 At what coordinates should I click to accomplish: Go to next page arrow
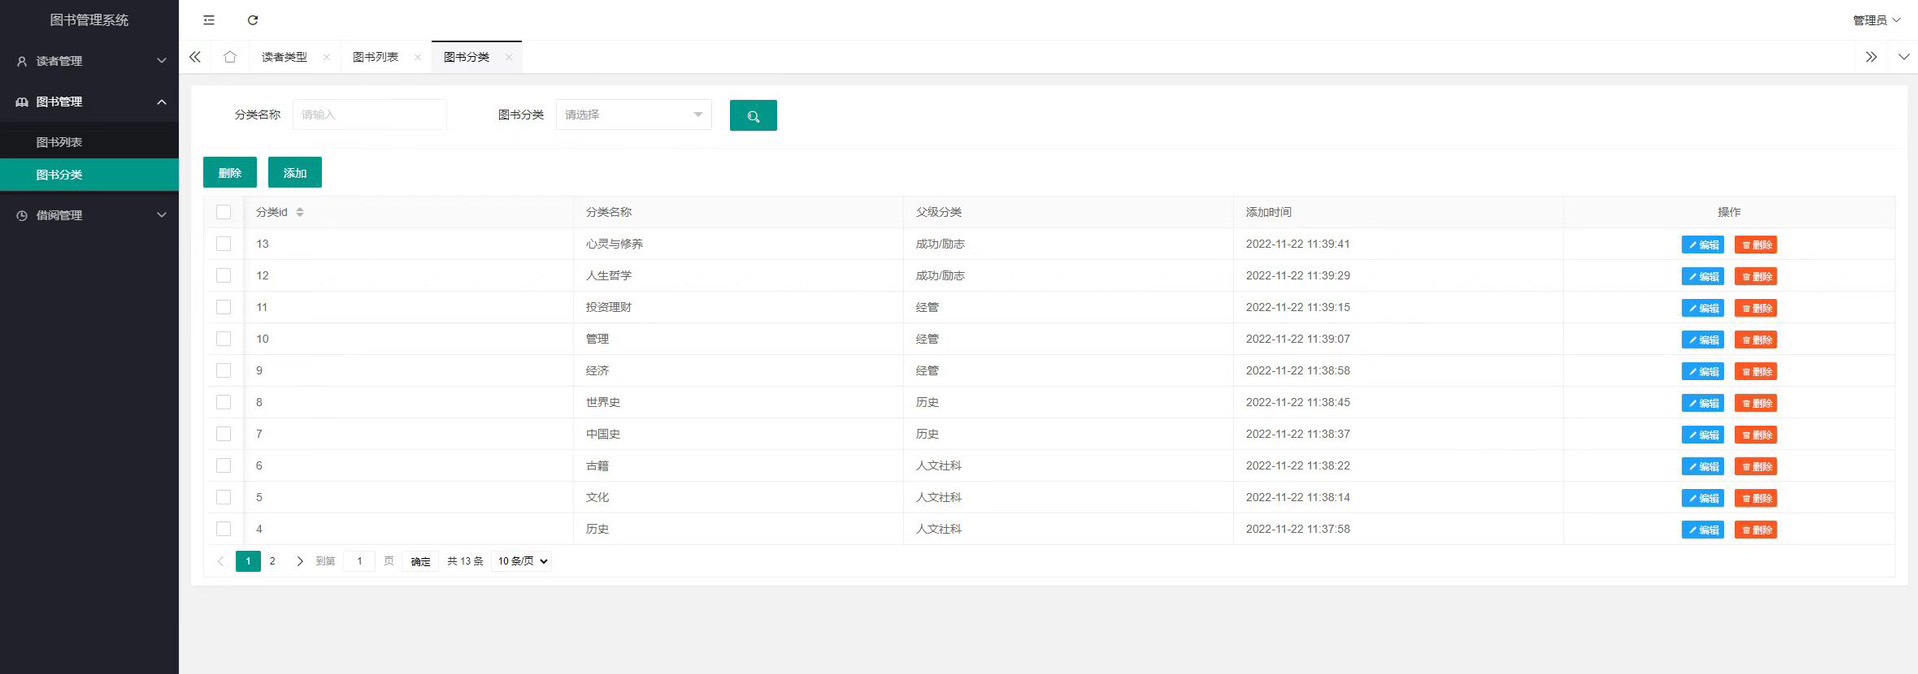[x=299, y=561]
